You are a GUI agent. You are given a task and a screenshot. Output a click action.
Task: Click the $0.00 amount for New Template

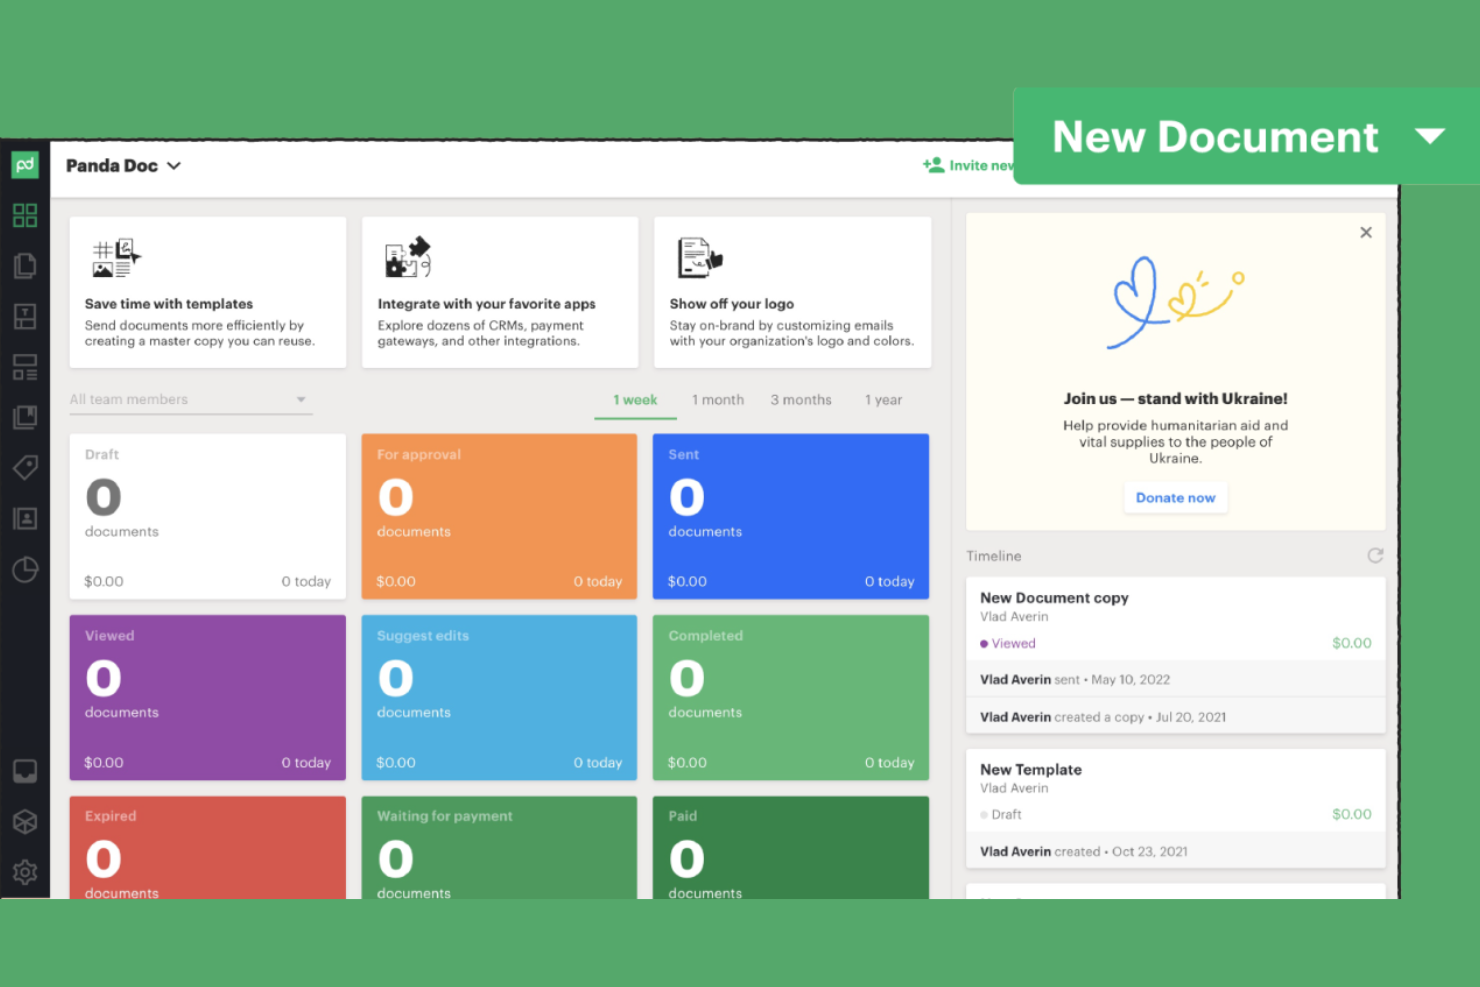(1352, 814)
